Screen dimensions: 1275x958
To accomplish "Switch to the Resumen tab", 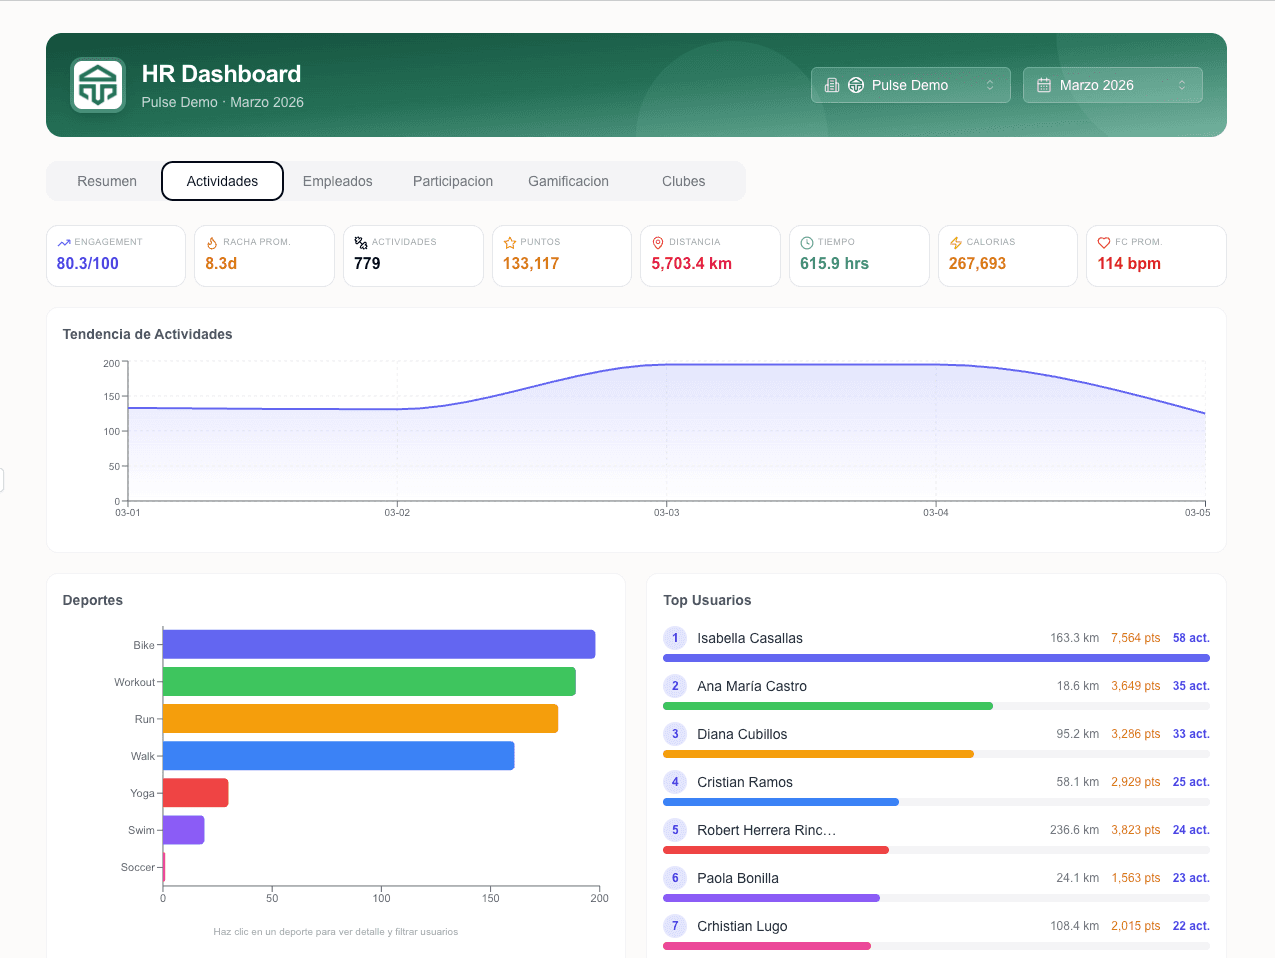I will pyautogui.click(x=106, y=181).
